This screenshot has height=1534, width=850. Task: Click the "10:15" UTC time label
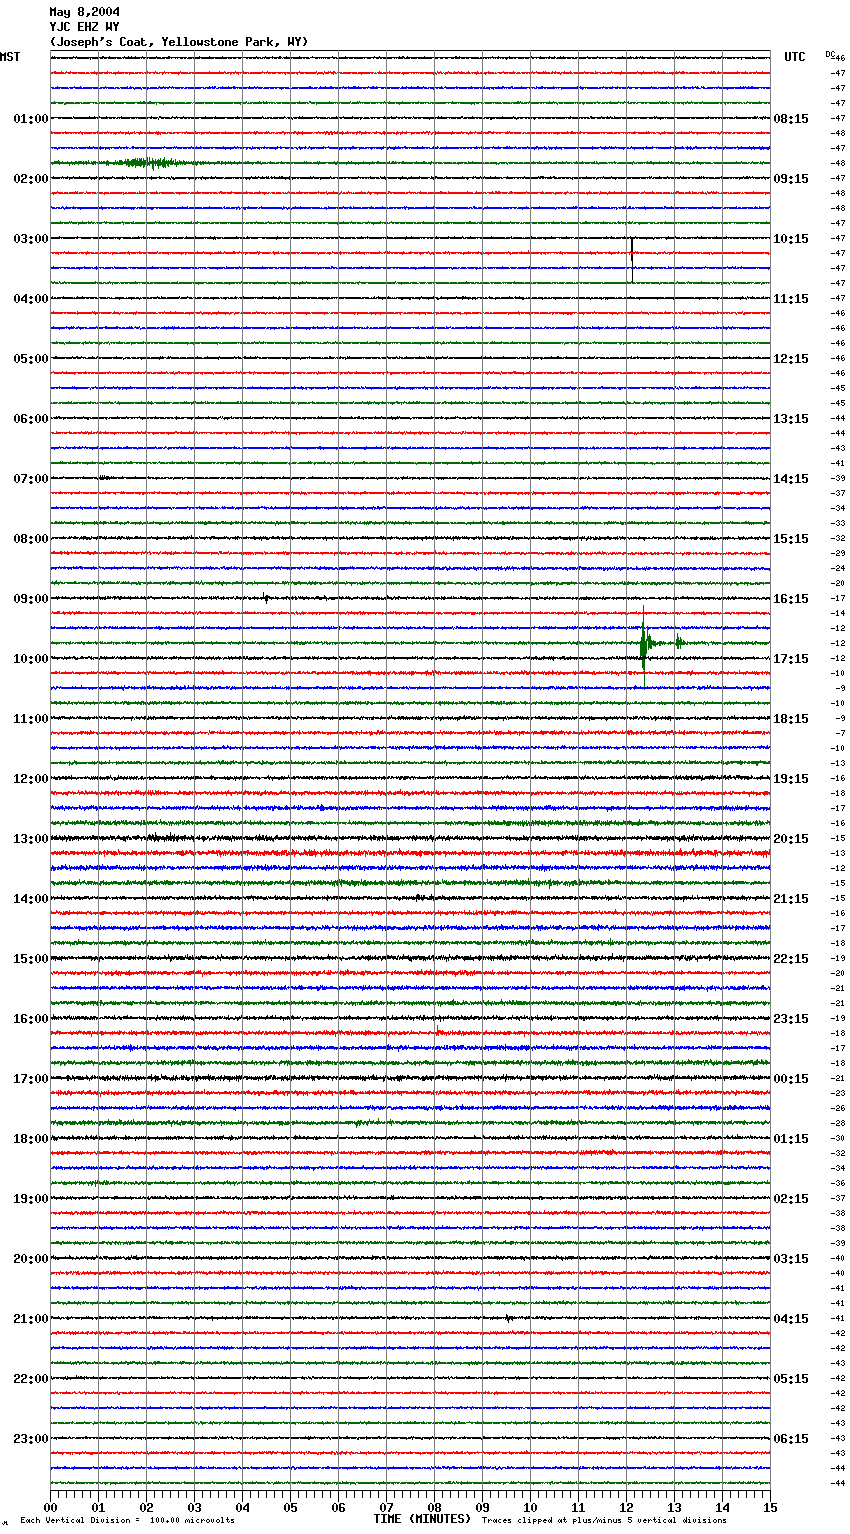(x=791, y=239)
